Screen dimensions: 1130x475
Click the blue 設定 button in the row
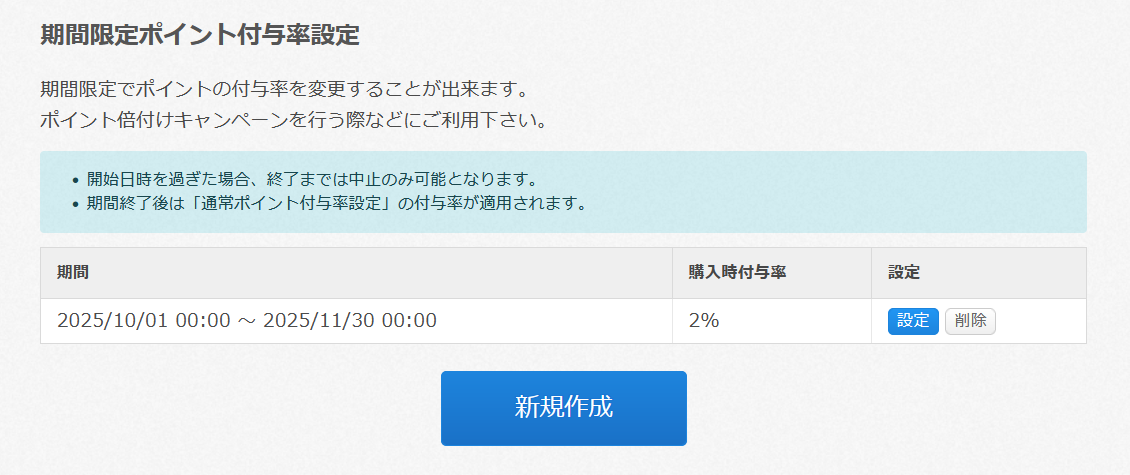[912, 321]
